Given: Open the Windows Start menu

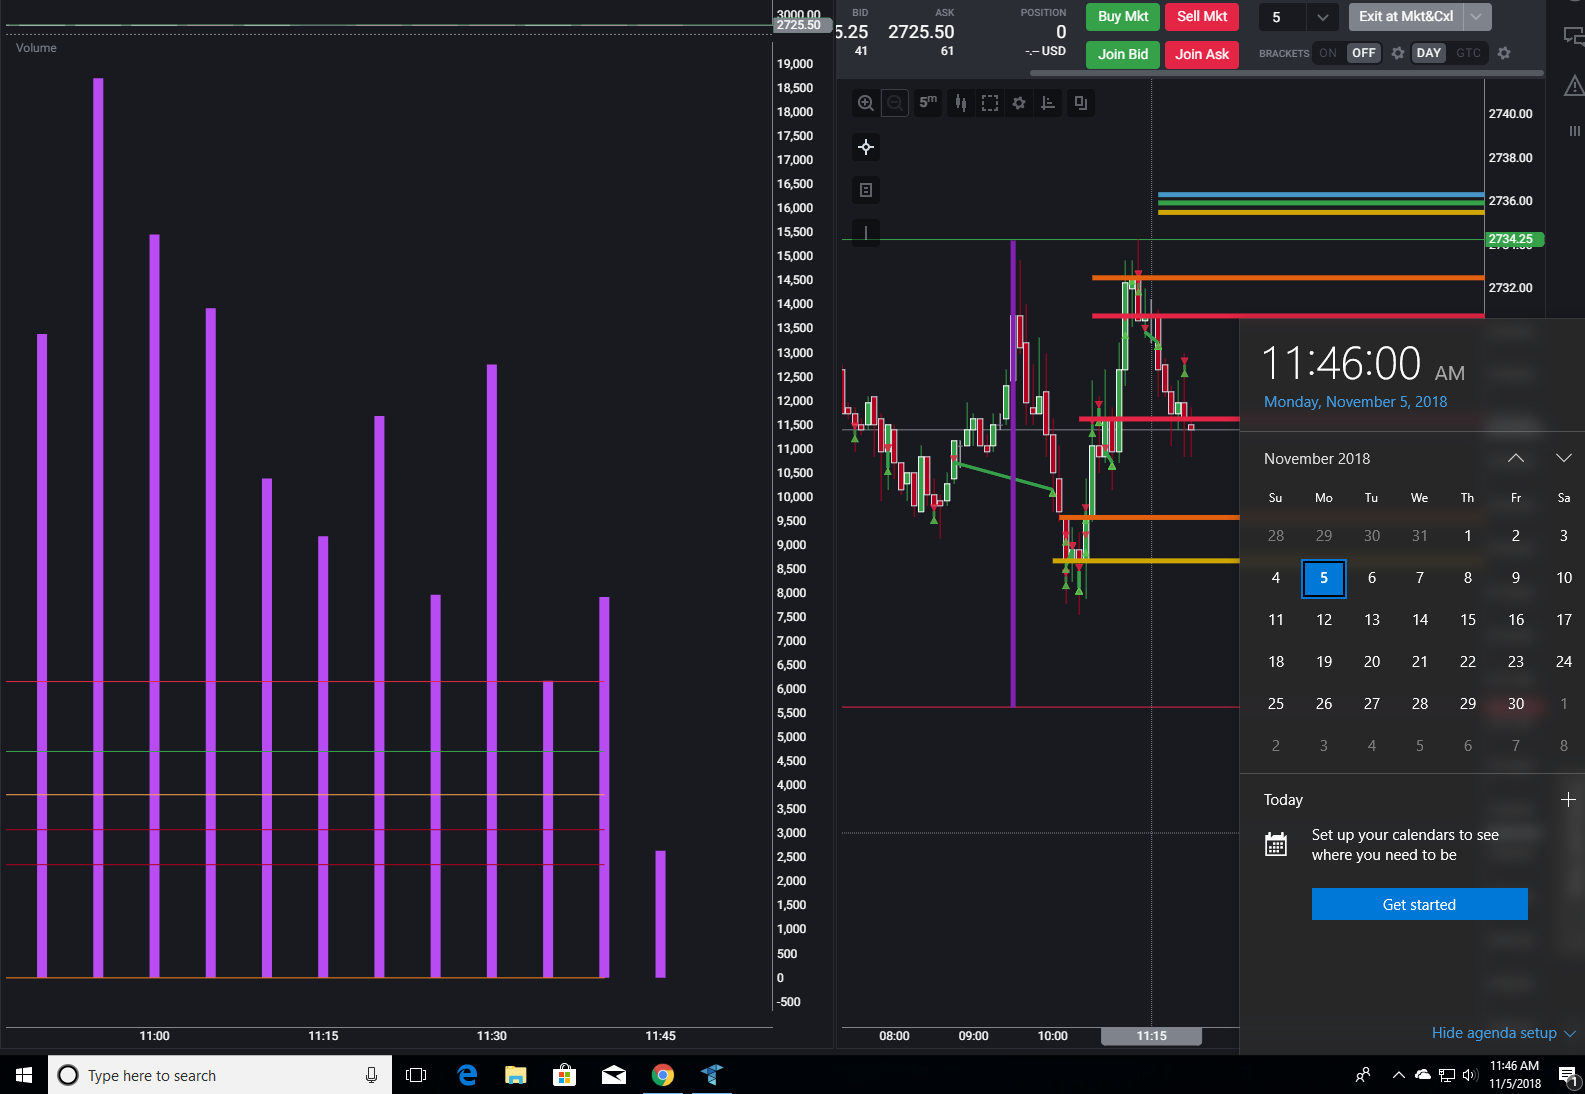Looking at the screenshot, I should (x=24, y=1075).
